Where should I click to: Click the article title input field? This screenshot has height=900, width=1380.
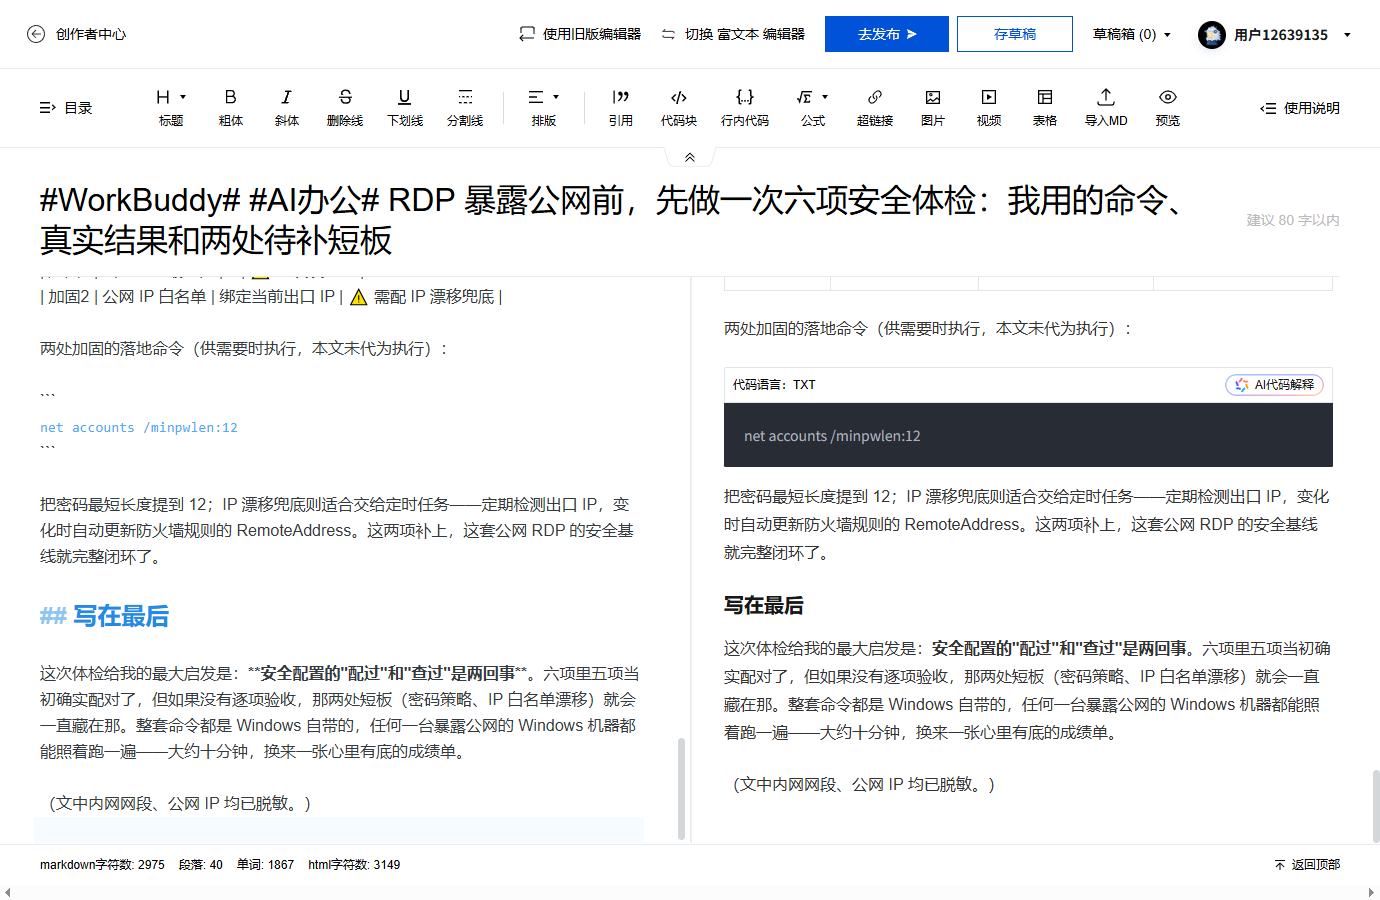tap(620, 220)
